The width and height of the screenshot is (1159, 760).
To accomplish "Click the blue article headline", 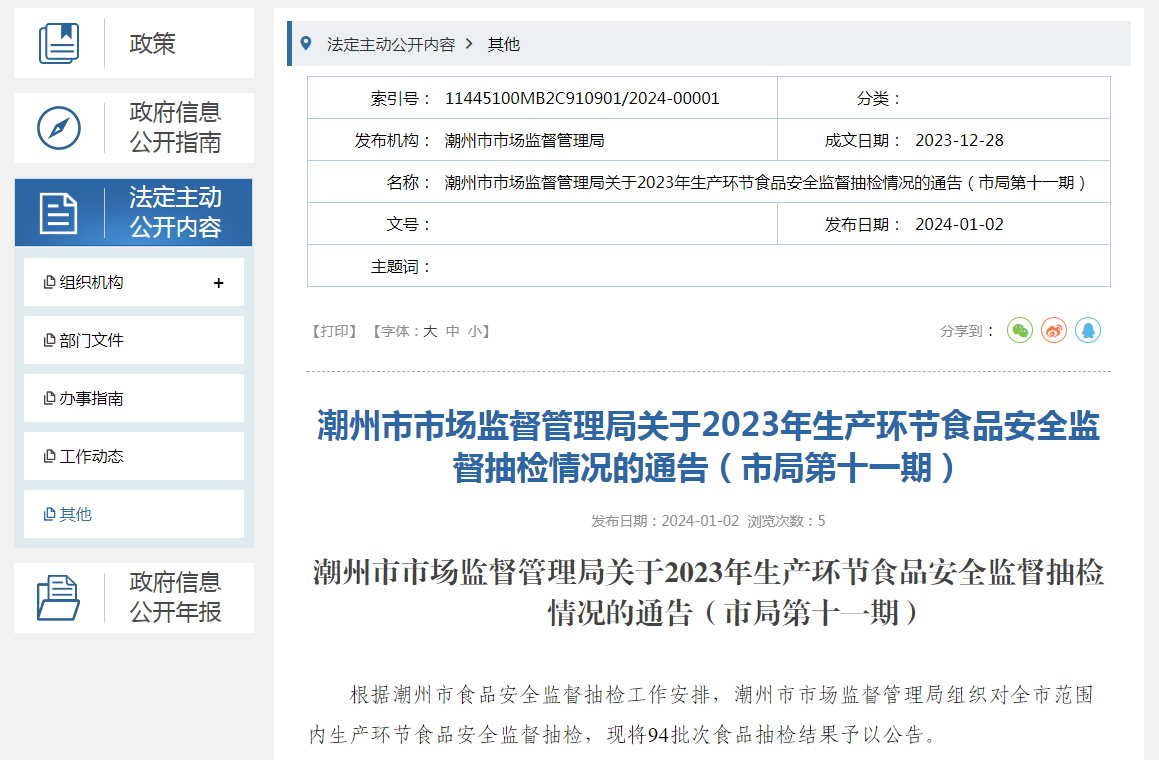I will click(x=708, y=447).
